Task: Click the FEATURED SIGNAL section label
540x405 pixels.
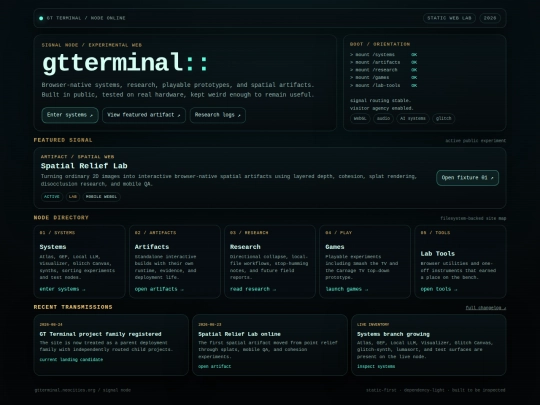Action: pos(63,140)
